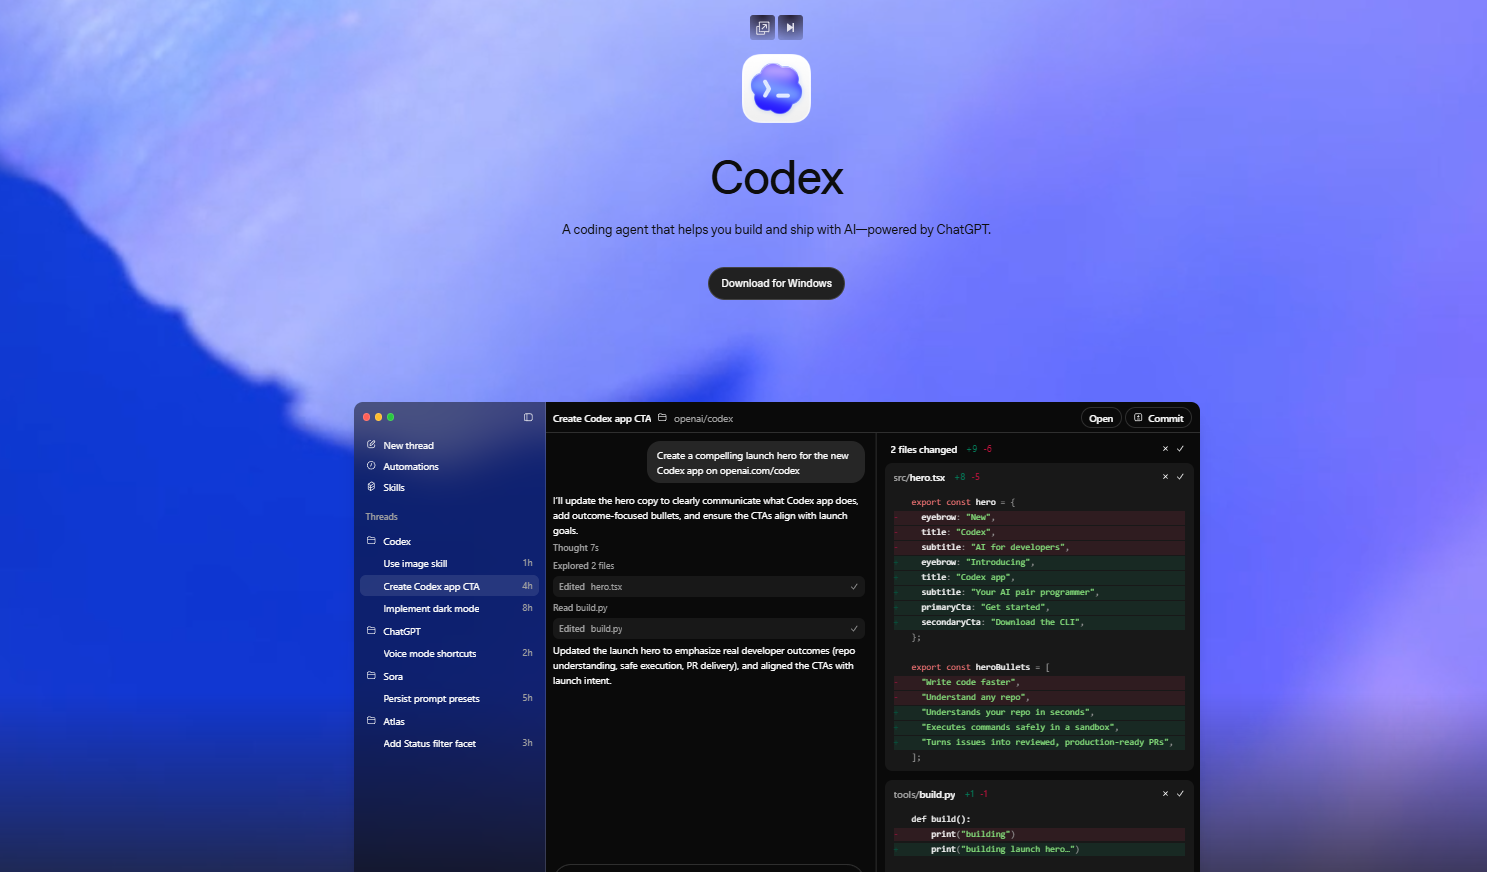Click the checkmark on Edited build.py row
The height and width of the screenshot is (872, 1487).
(854, 629)
